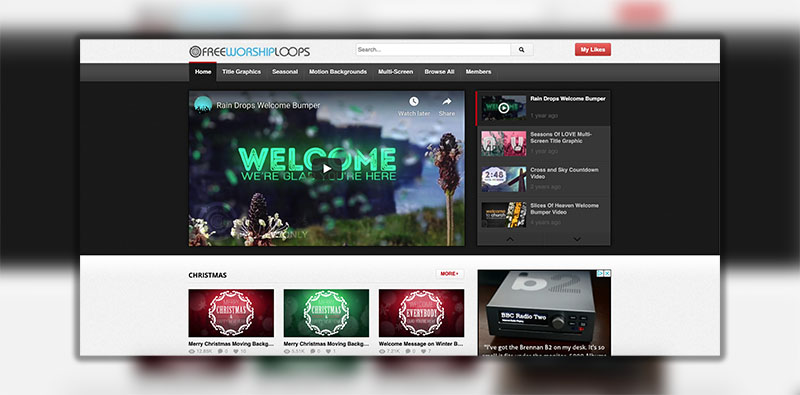Open the Motion Backgrounds menu item

338,72
